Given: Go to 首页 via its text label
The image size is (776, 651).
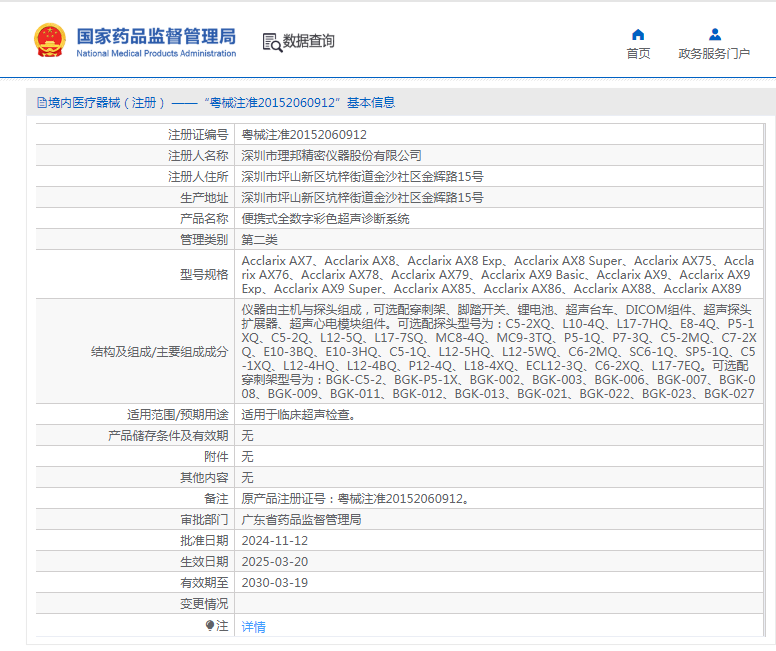Looking at the screenshot, I should tap(638, 54).
